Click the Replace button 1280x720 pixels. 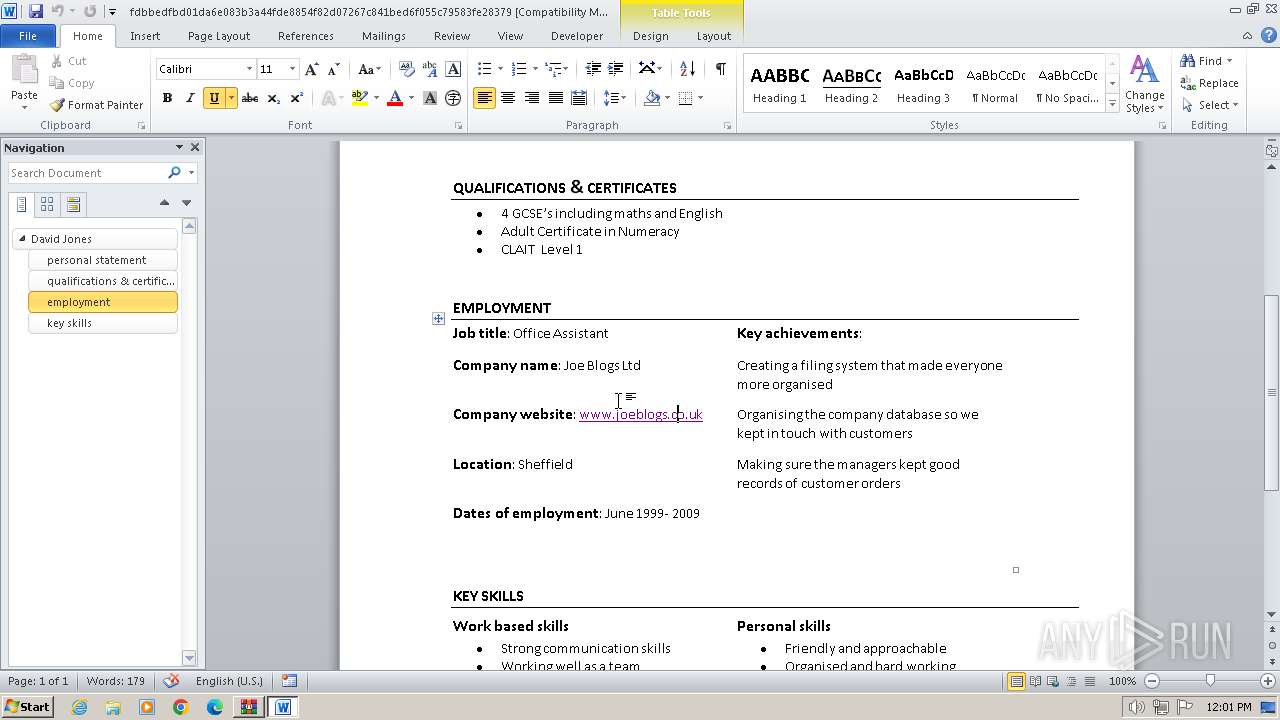point(1210,83)
